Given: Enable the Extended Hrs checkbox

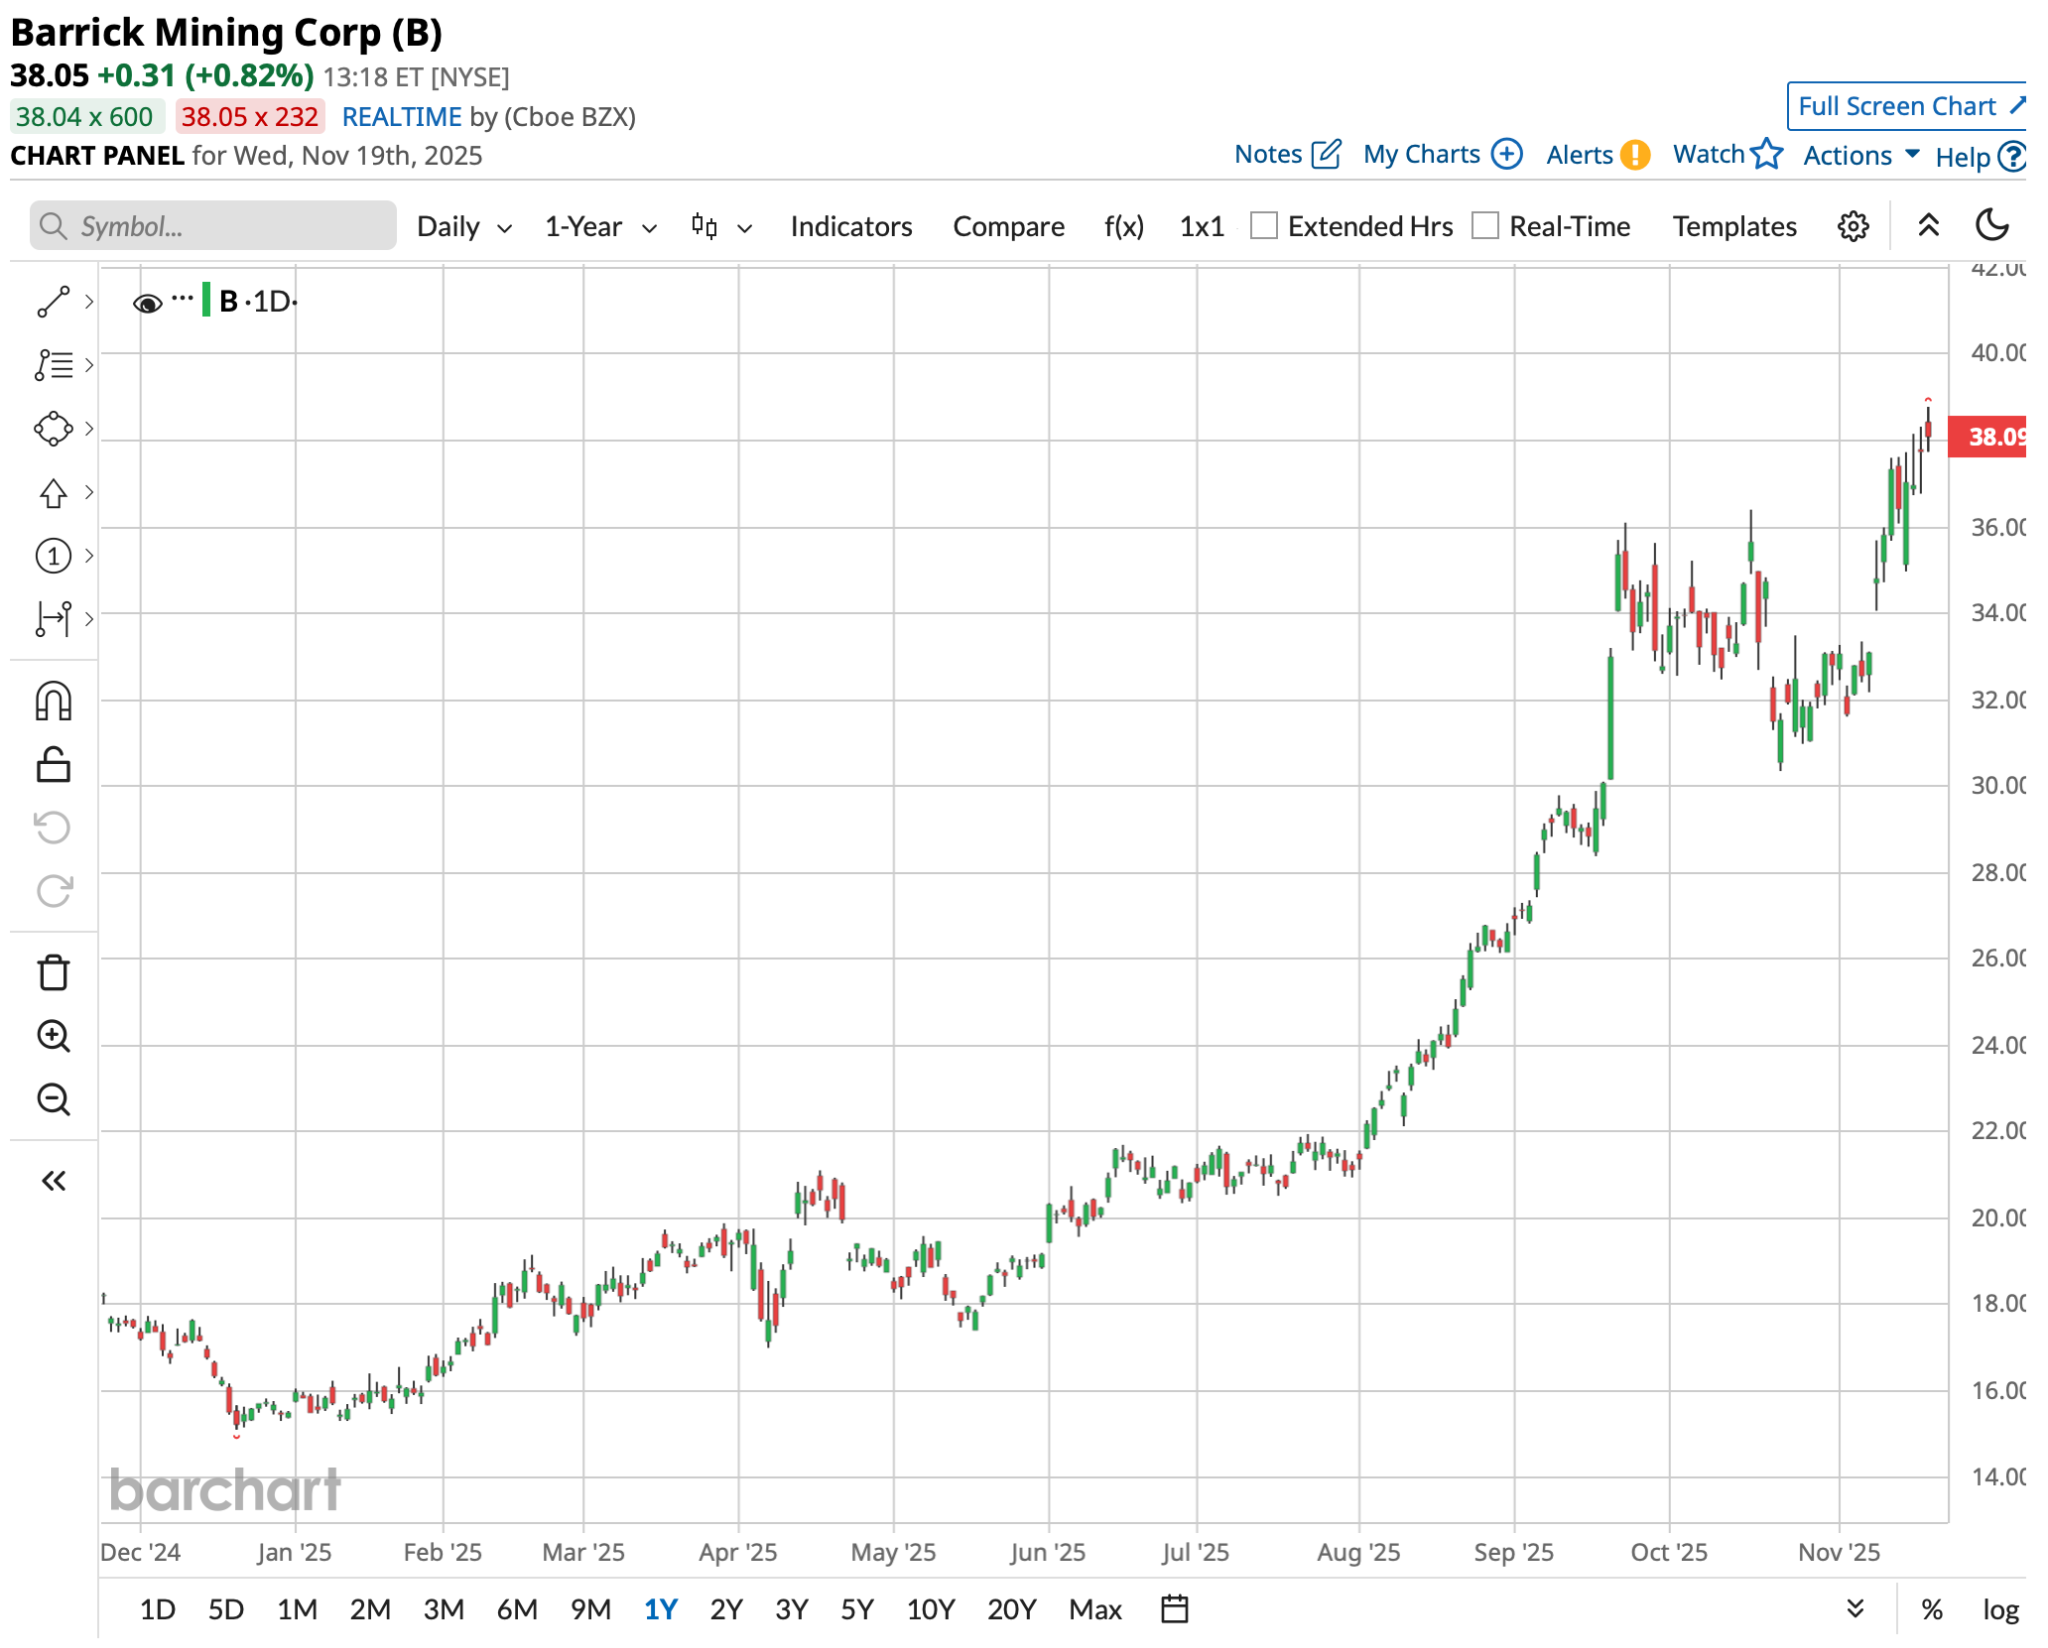Looking at the screenshot, I should (1264, 226).
